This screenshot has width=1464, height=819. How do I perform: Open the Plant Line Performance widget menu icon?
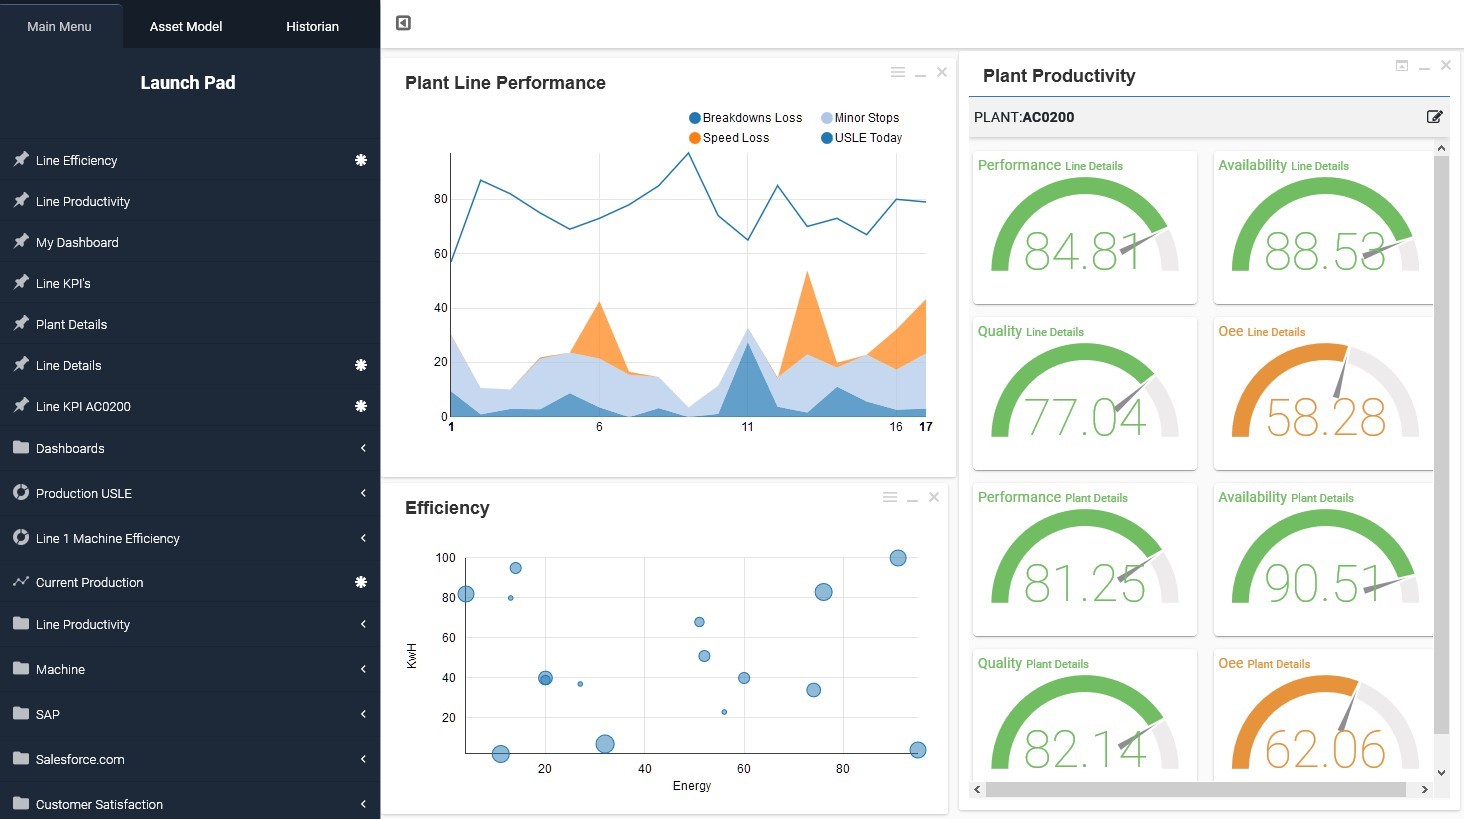click(898, 72)
